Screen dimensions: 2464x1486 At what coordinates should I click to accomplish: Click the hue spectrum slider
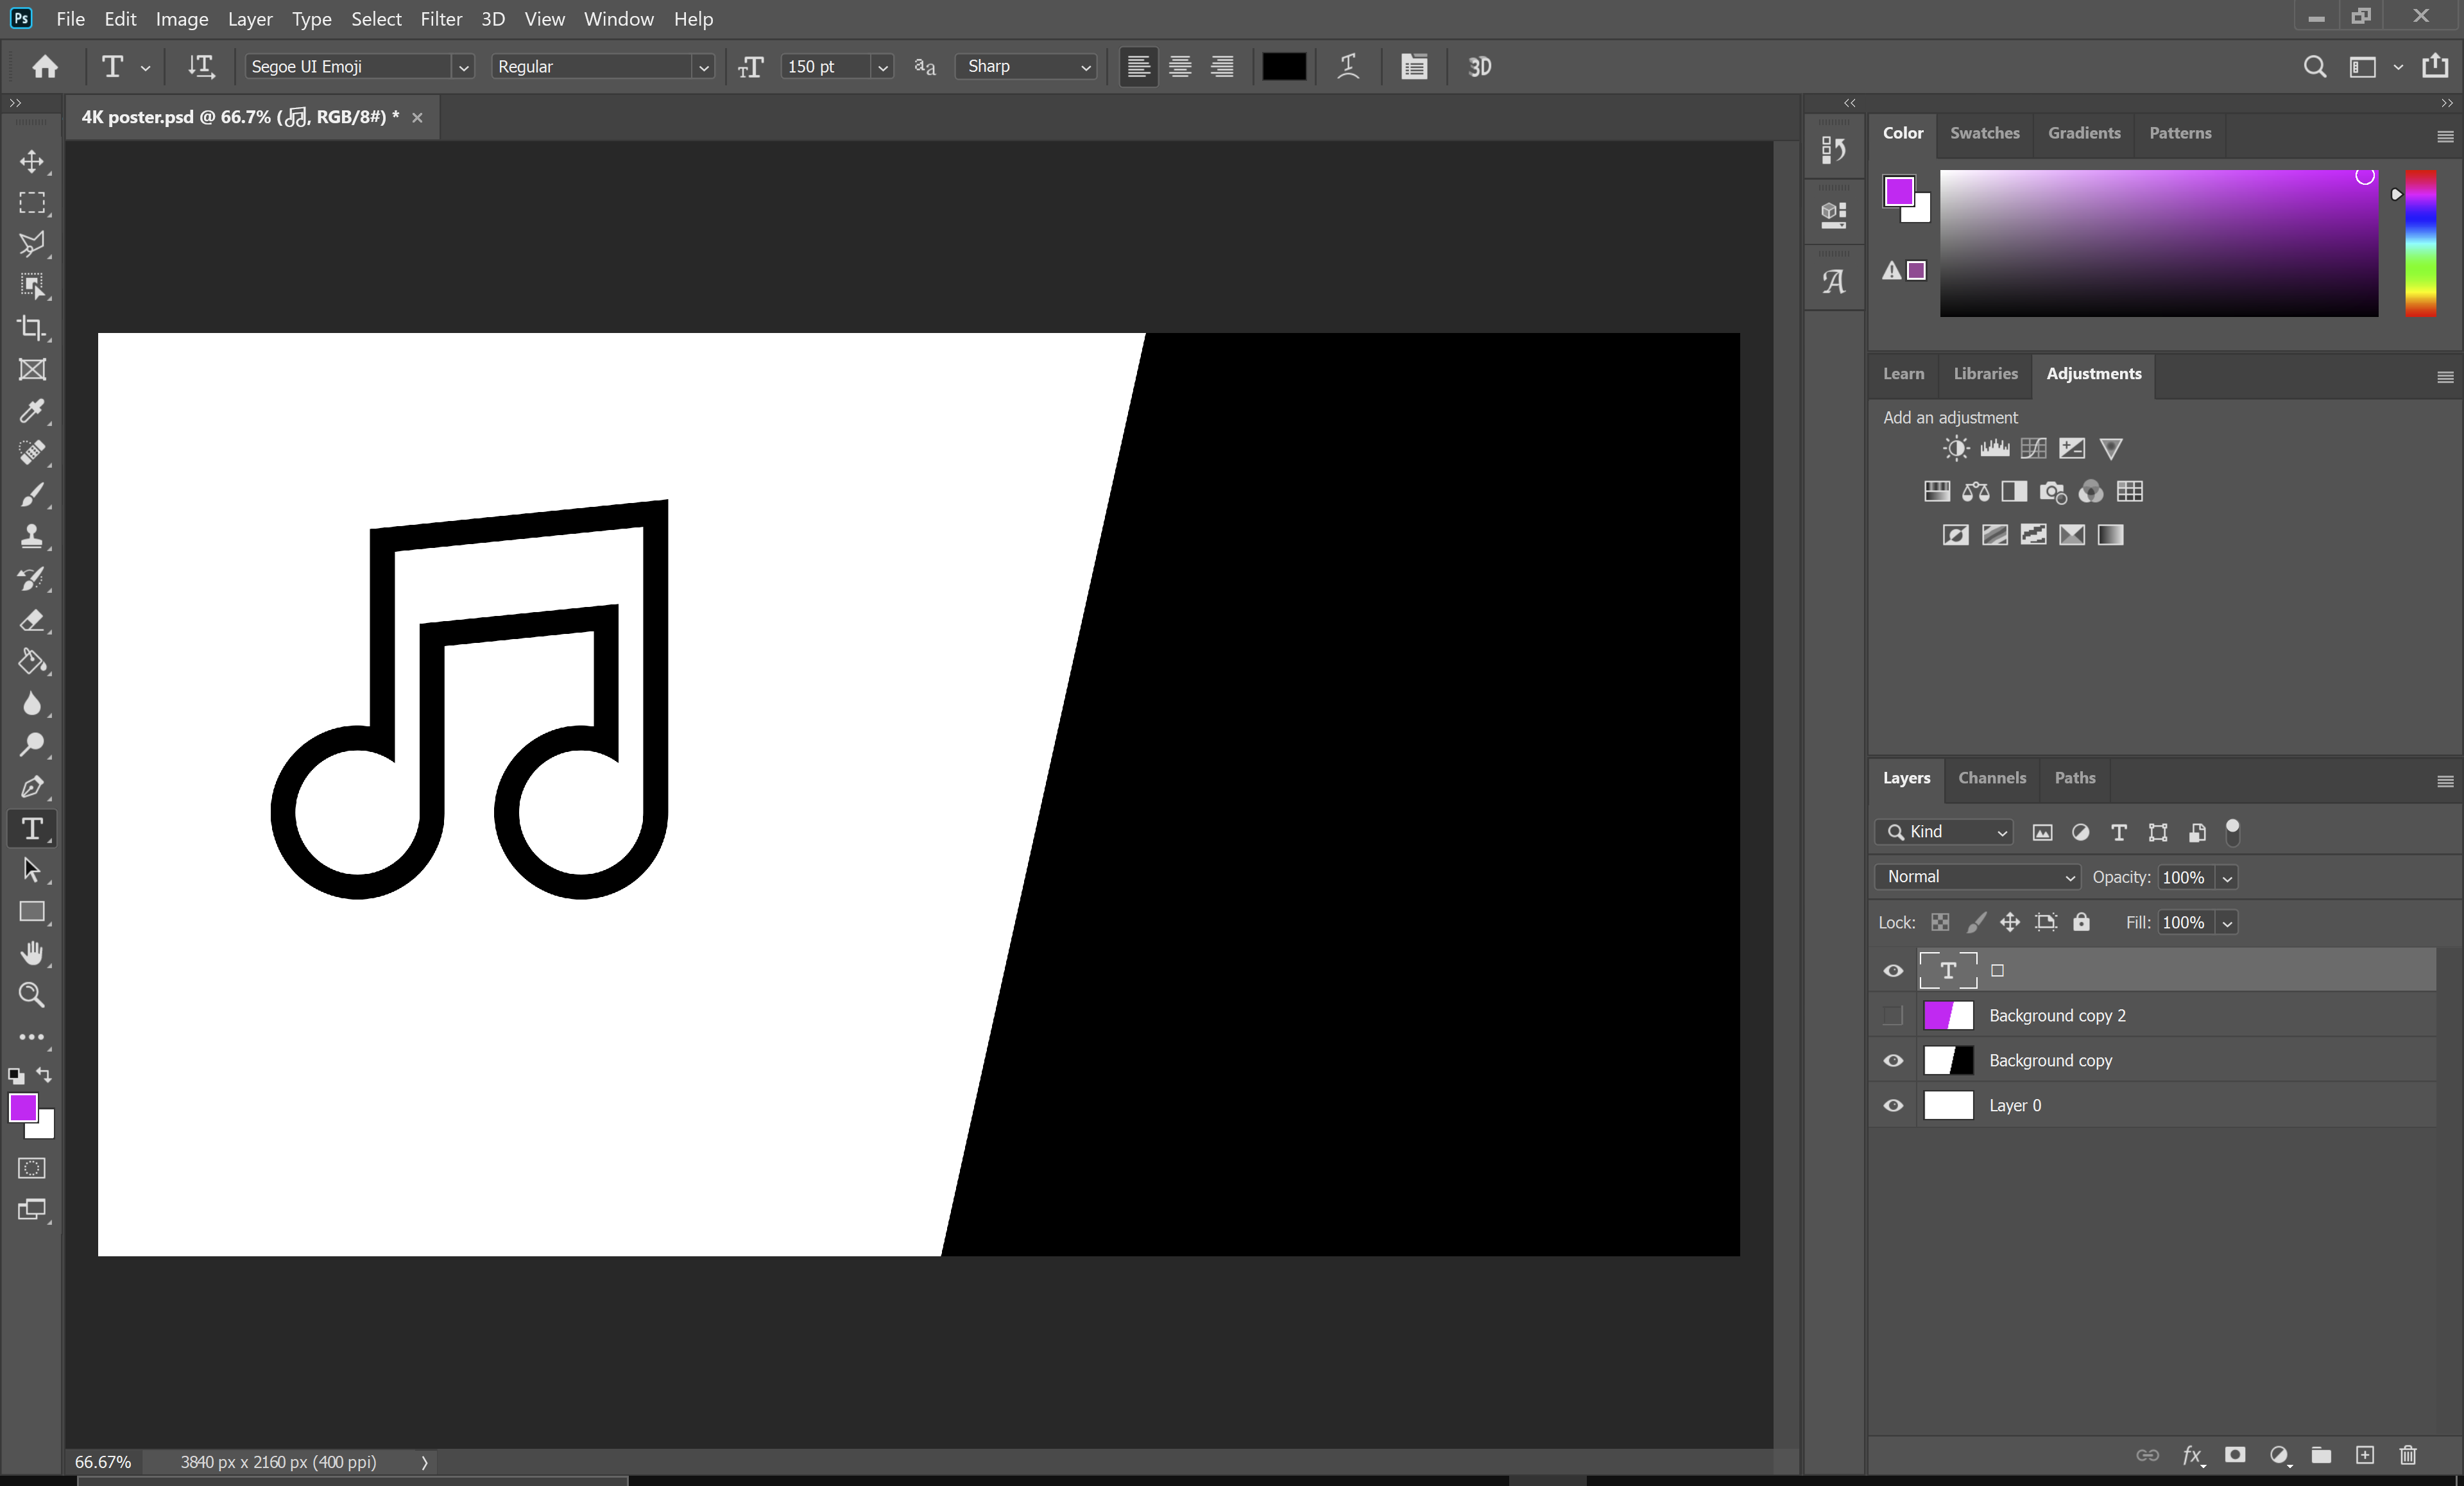(2420, 243)
